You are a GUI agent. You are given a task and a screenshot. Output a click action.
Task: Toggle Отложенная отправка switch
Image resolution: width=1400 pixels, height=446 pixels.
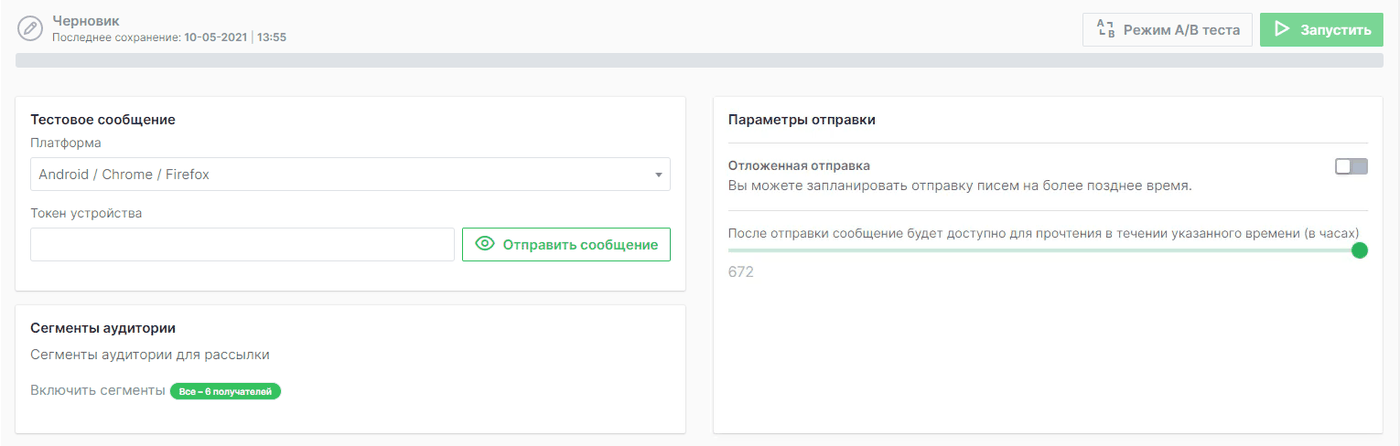[1351, 166]
